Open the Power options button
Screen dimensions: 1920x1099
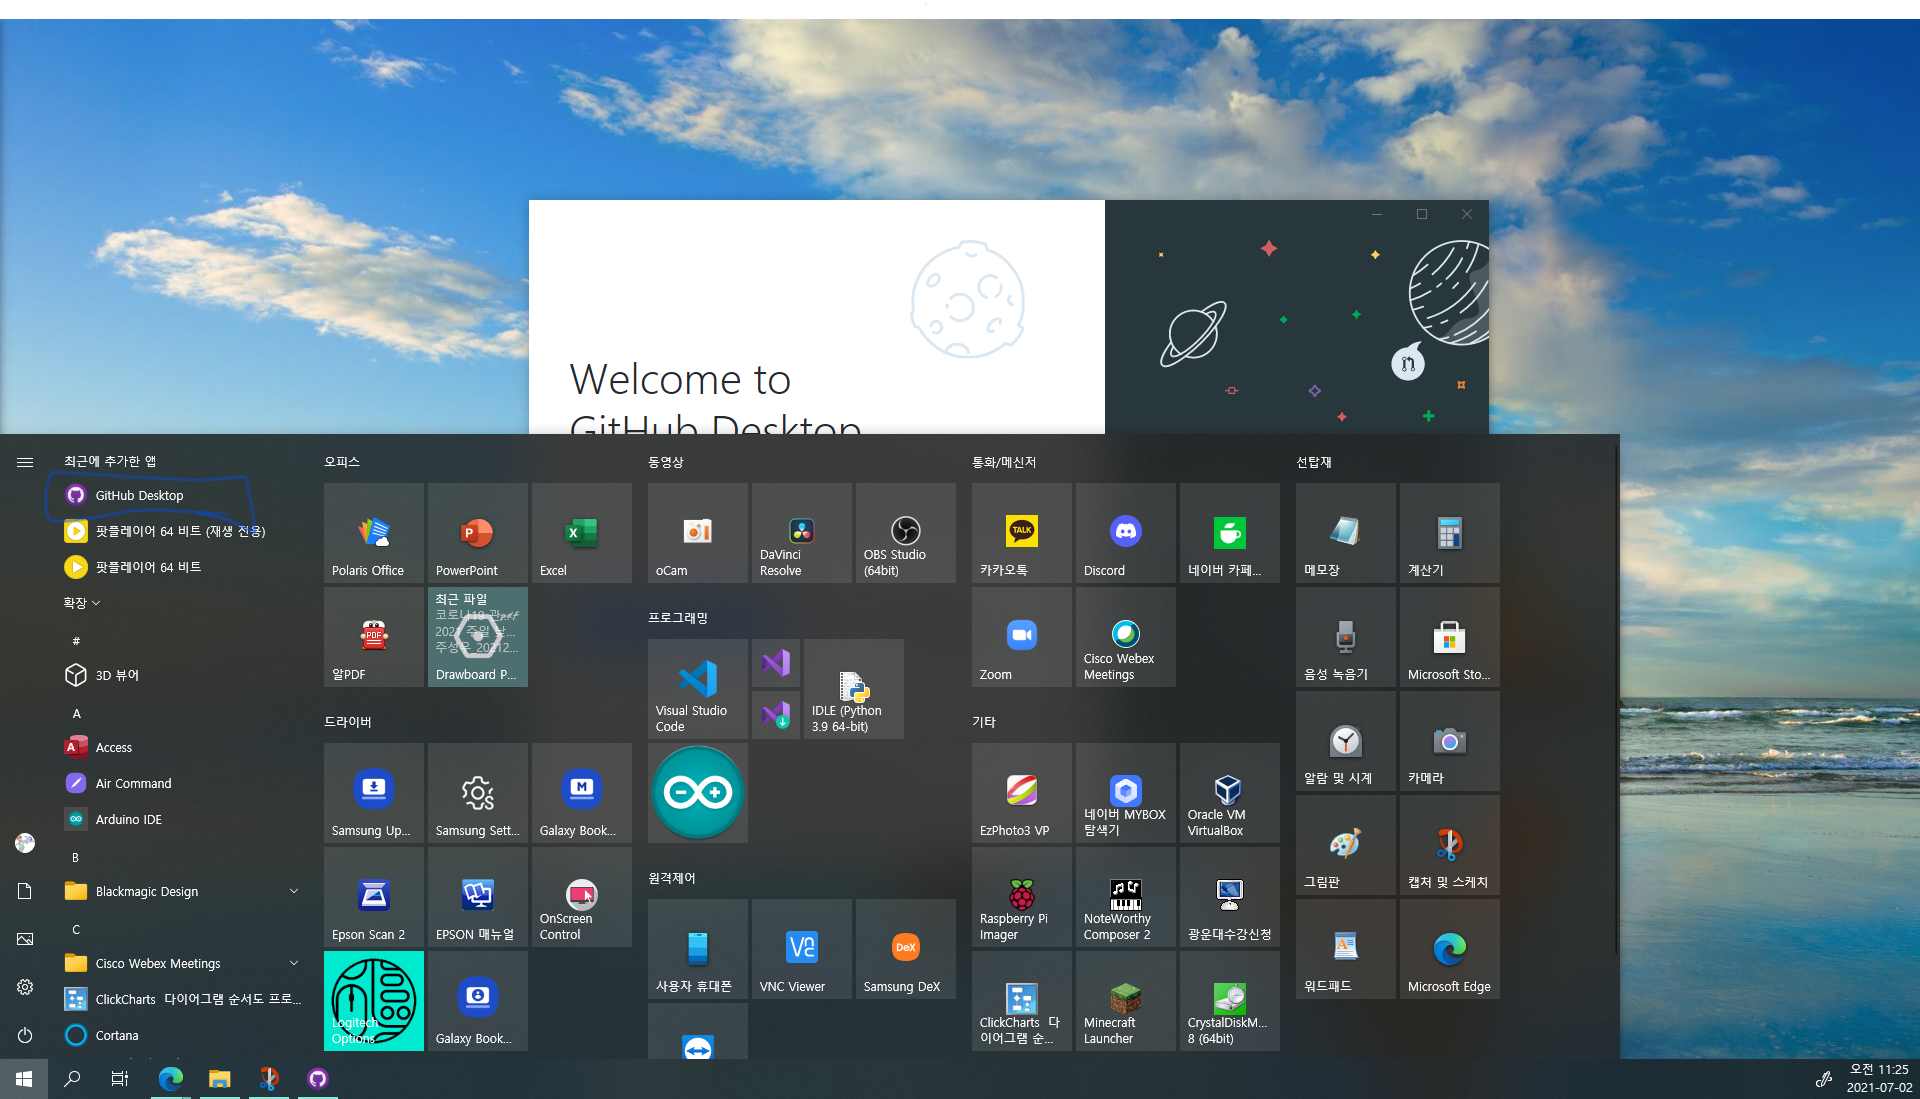click(25, 1035)
